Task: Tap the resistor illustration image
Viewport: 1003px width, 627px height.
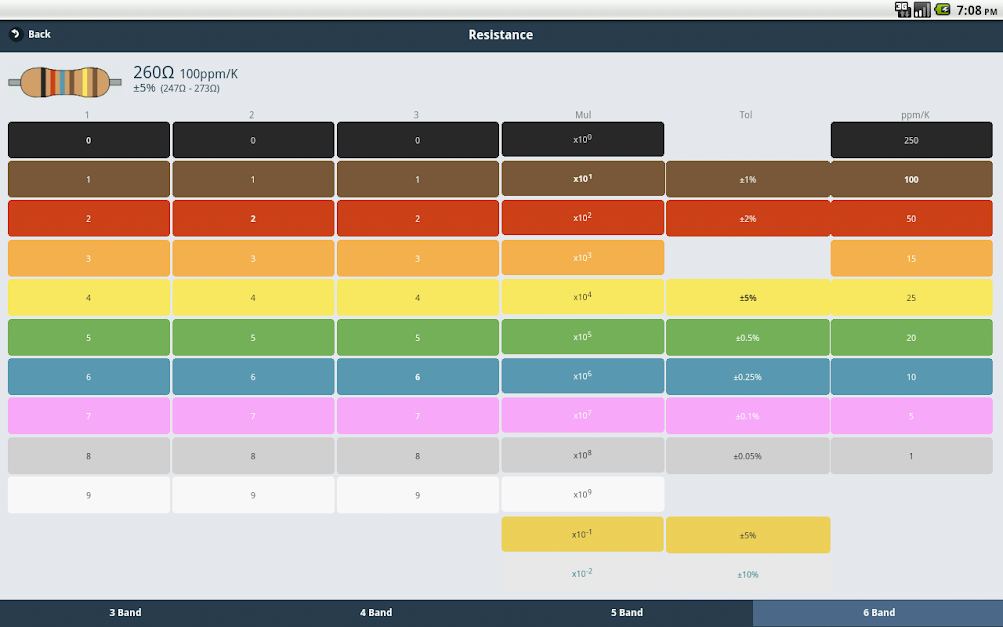Action: pos(65,82)
